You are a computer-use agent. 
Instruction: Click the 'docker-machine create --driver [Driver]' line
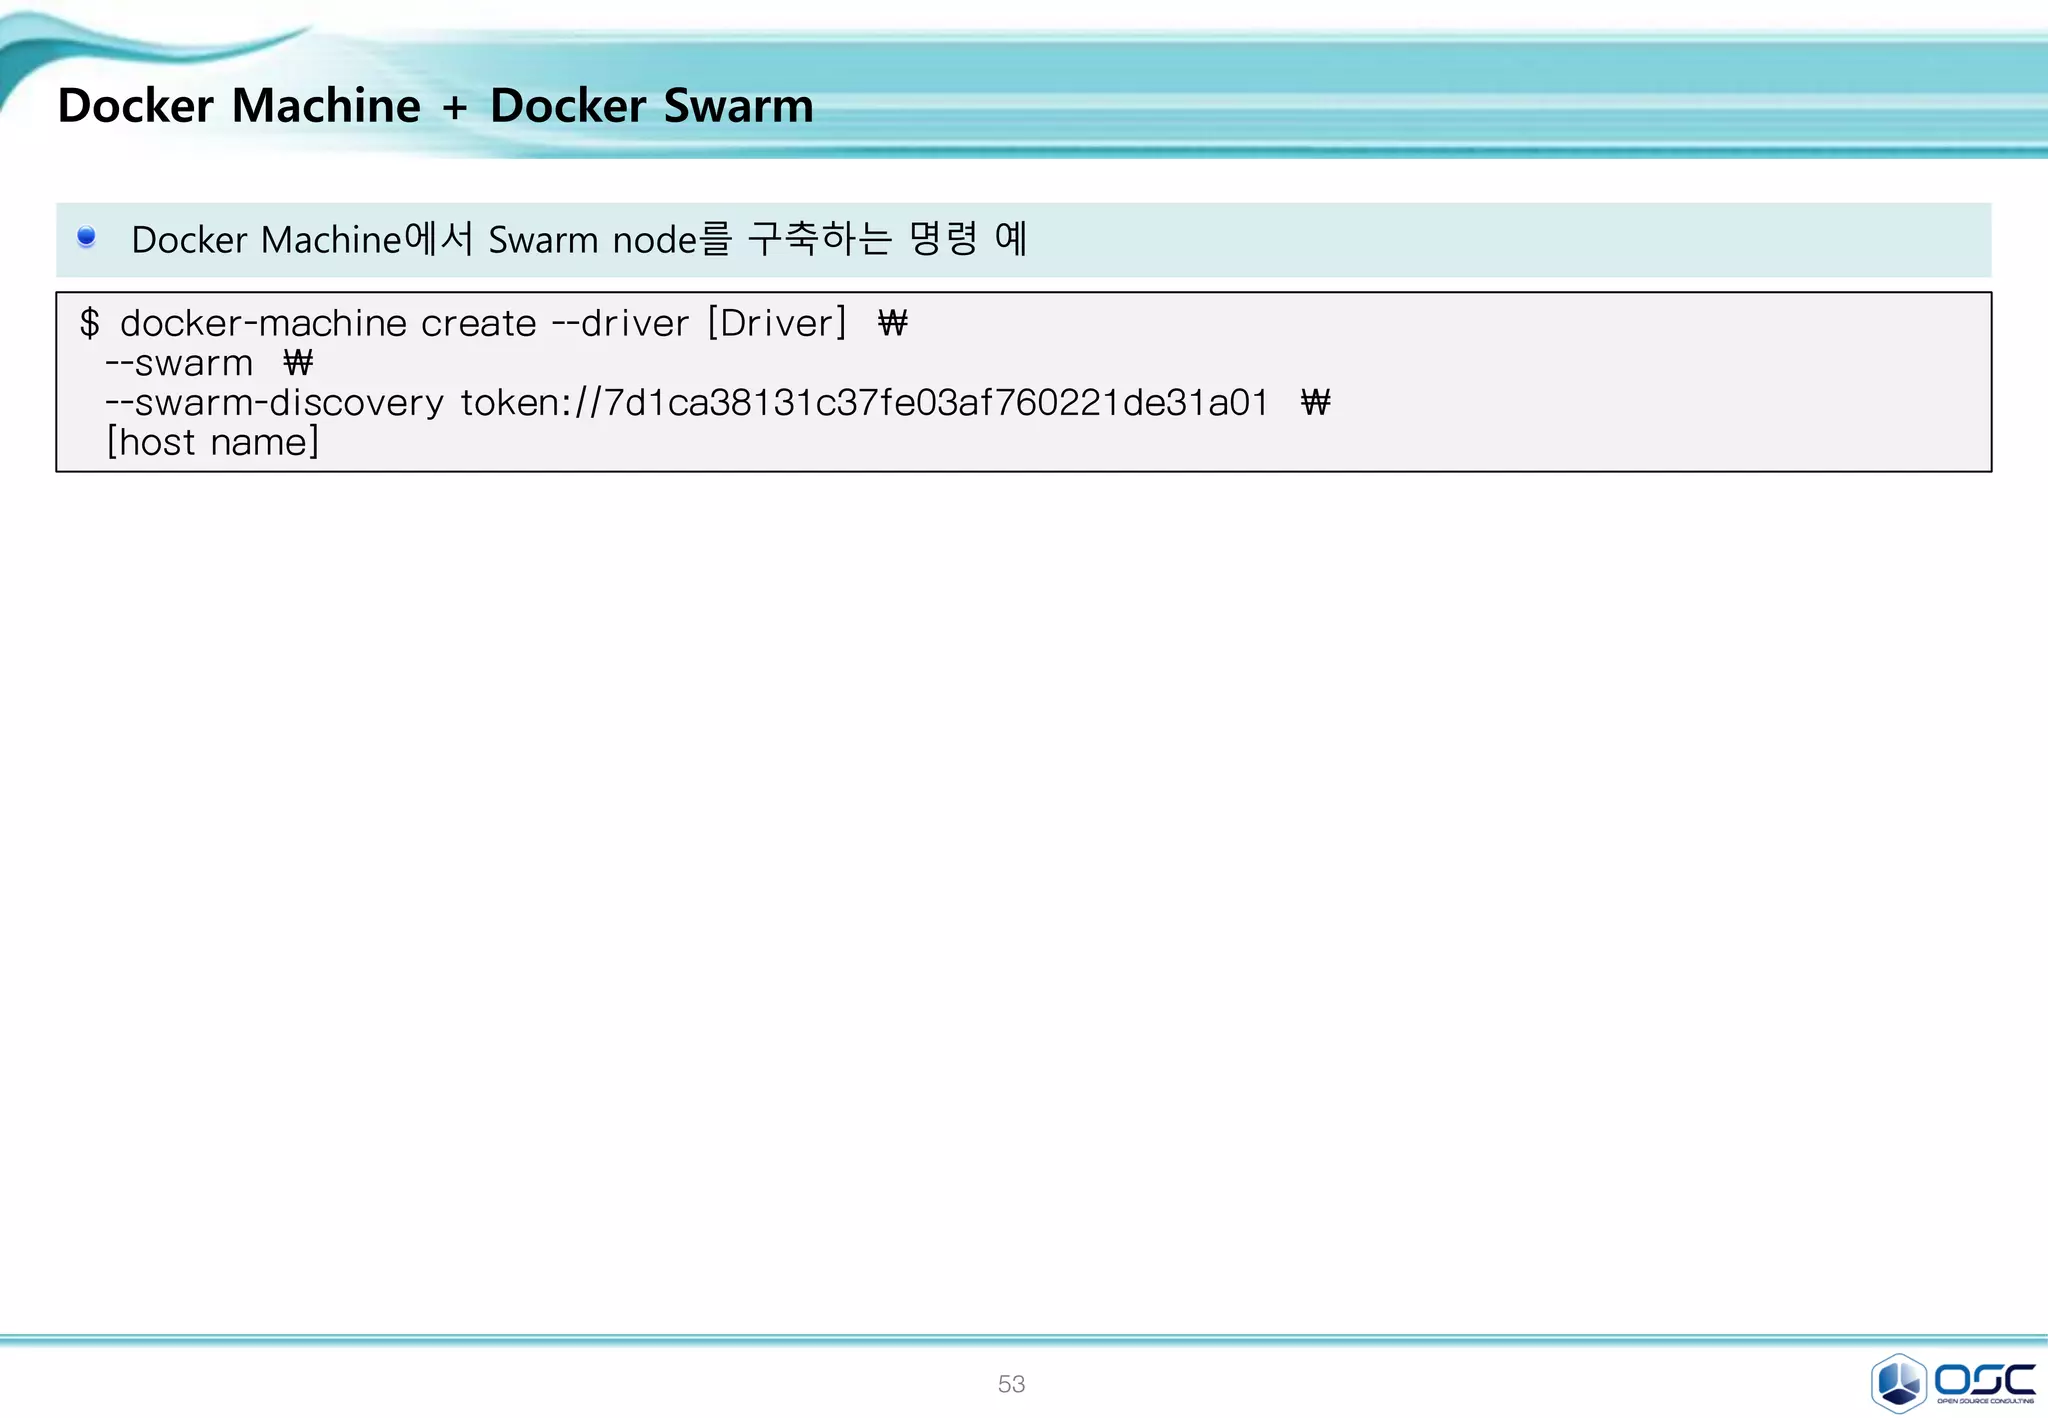pyautogui.click(x=494, y=323)
